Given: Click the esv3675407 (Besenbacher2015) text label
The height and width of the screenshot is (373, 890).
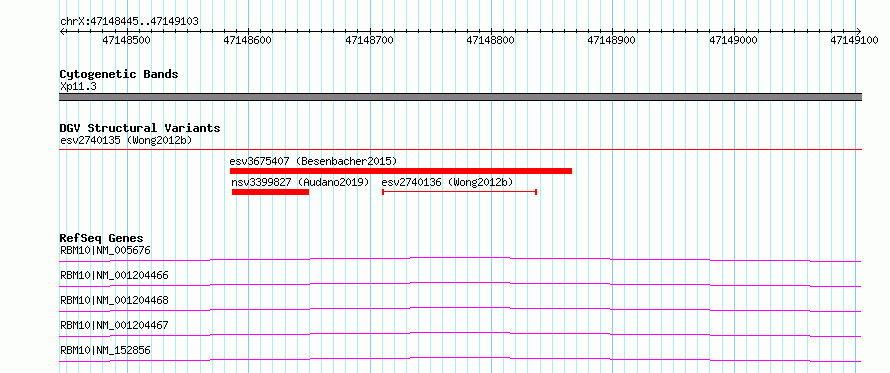Looking at the screenshot, I should click(313, 161).
